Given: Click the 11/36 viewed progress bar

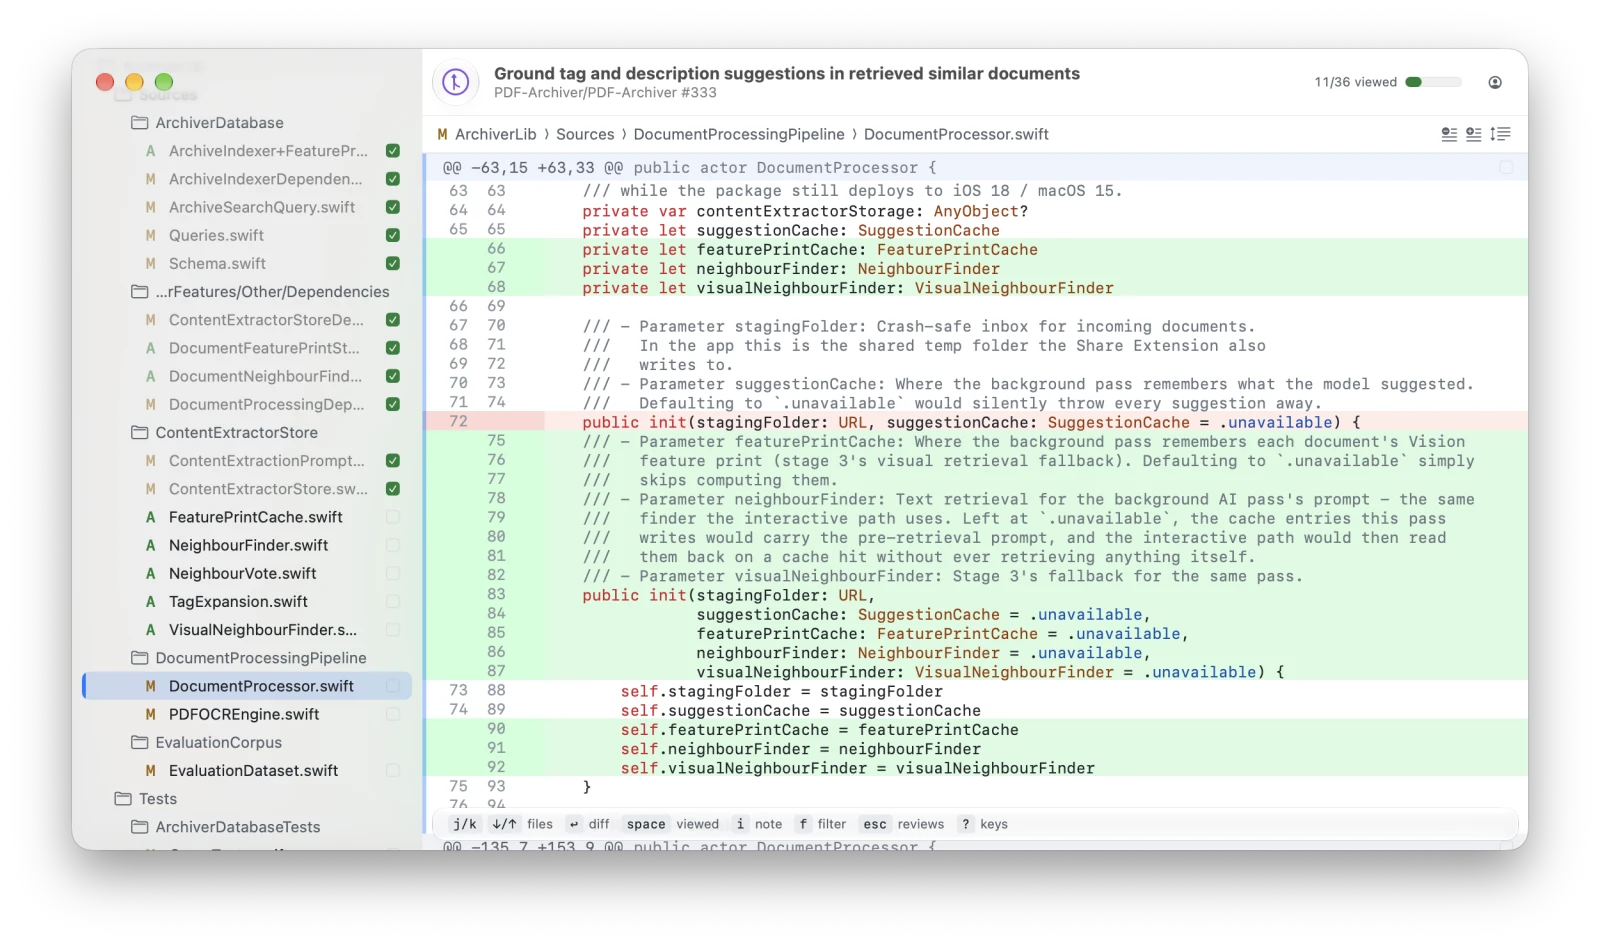Looking at the screenshot, I should [x=1433, y=82].
